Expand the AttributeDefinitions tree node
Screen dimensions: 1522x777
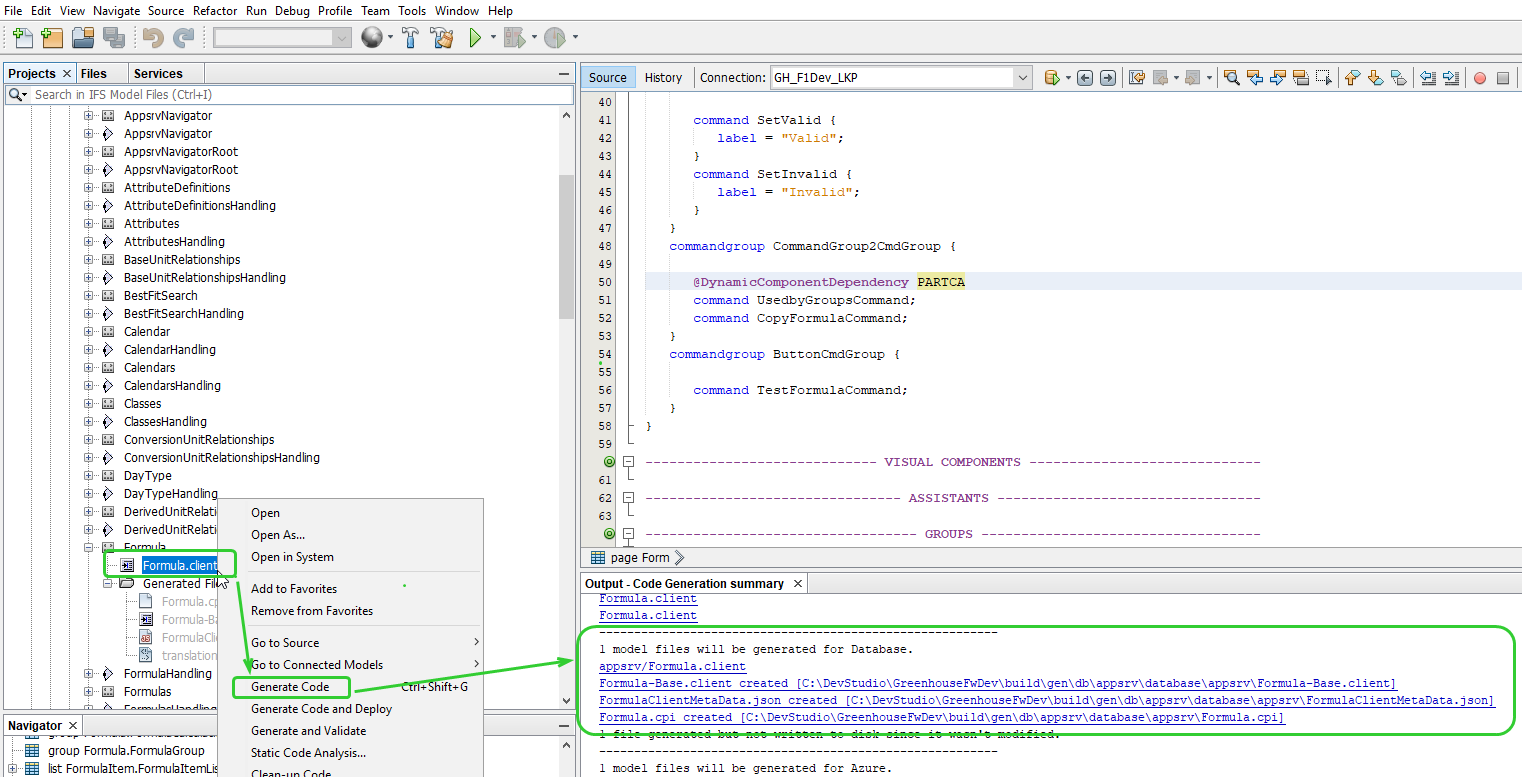(88, 187)
